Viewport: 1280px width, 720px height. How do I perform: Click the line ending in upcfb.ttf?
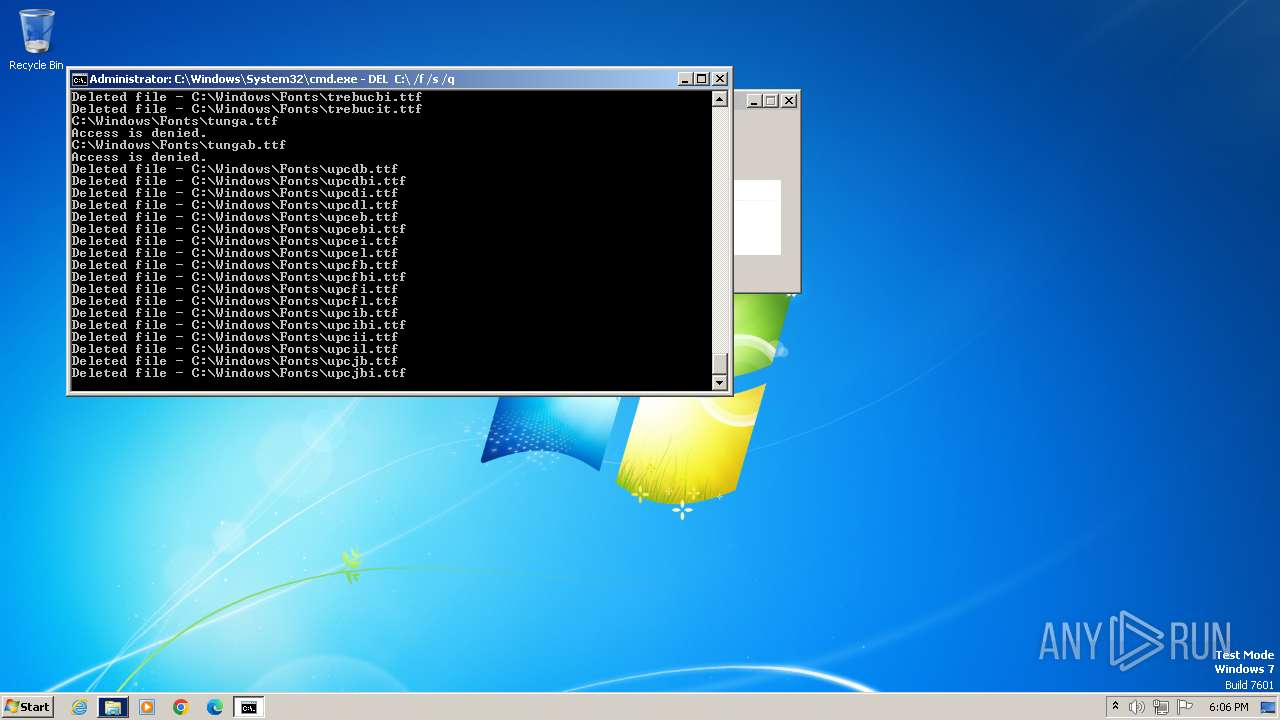point(235,265)
